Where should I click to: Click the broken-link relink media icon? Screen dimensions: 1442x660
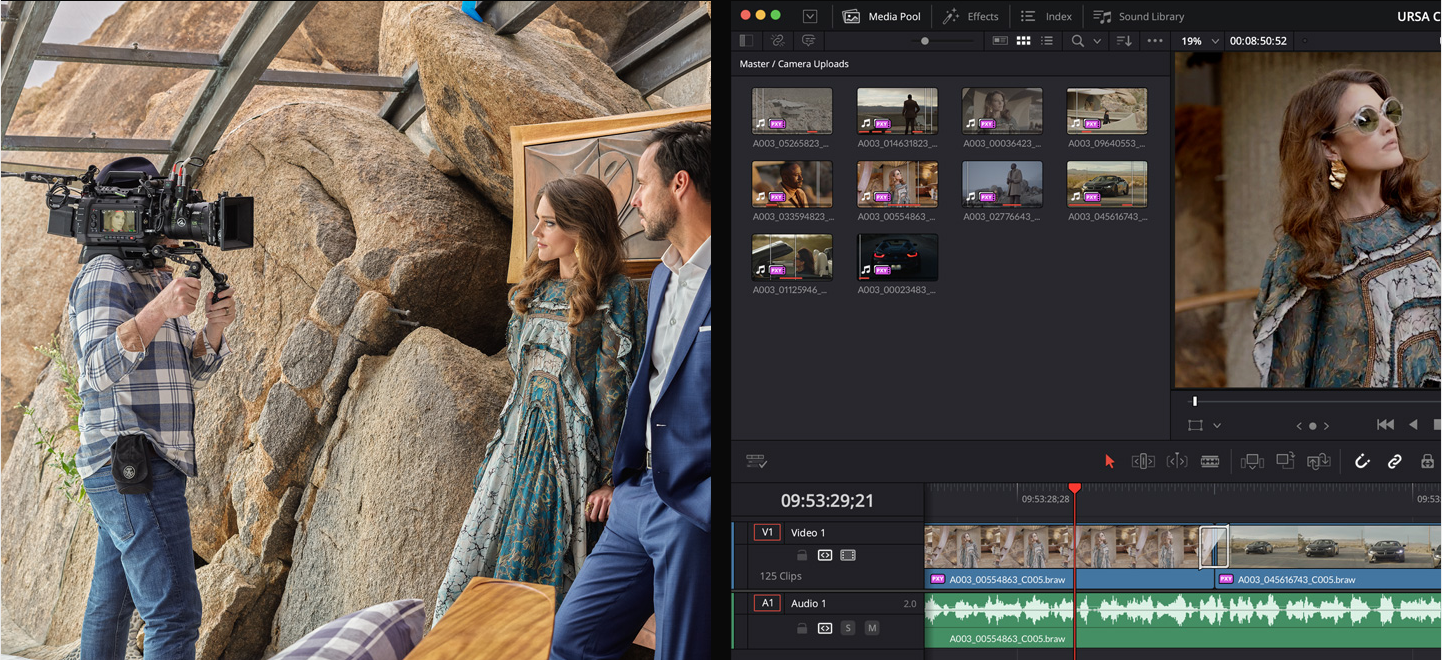777,41
